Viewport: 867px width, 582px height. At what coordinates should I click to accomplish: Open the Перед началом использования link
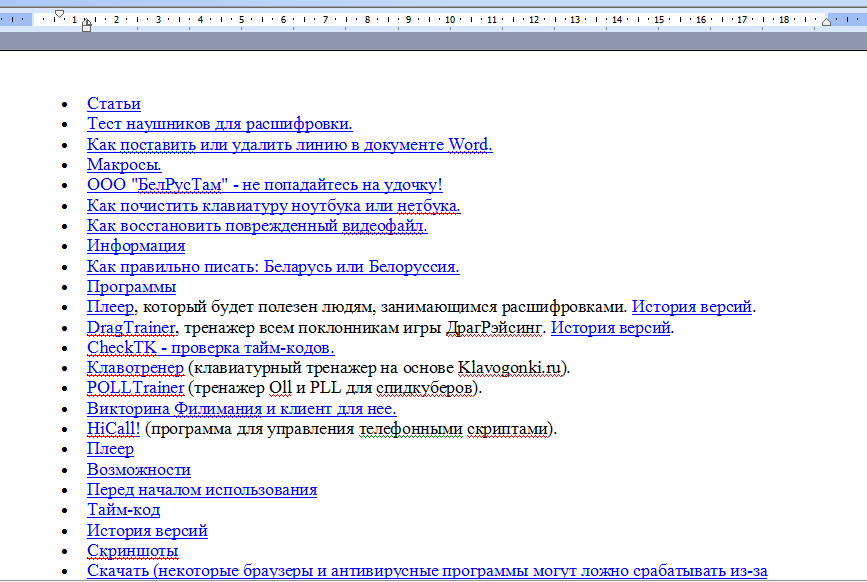coord(201,490)
